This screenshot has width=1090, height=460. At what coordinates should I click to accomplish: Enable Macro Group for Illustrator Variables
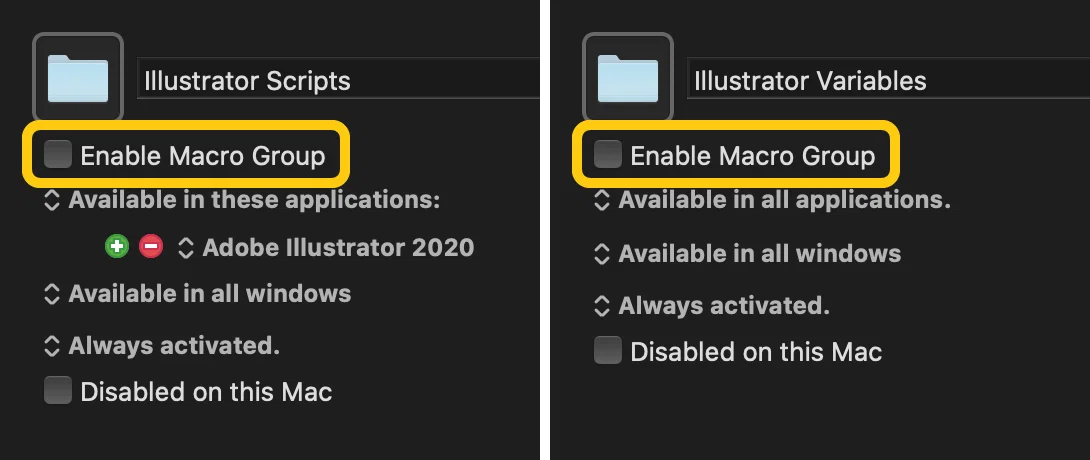(608, 154)
